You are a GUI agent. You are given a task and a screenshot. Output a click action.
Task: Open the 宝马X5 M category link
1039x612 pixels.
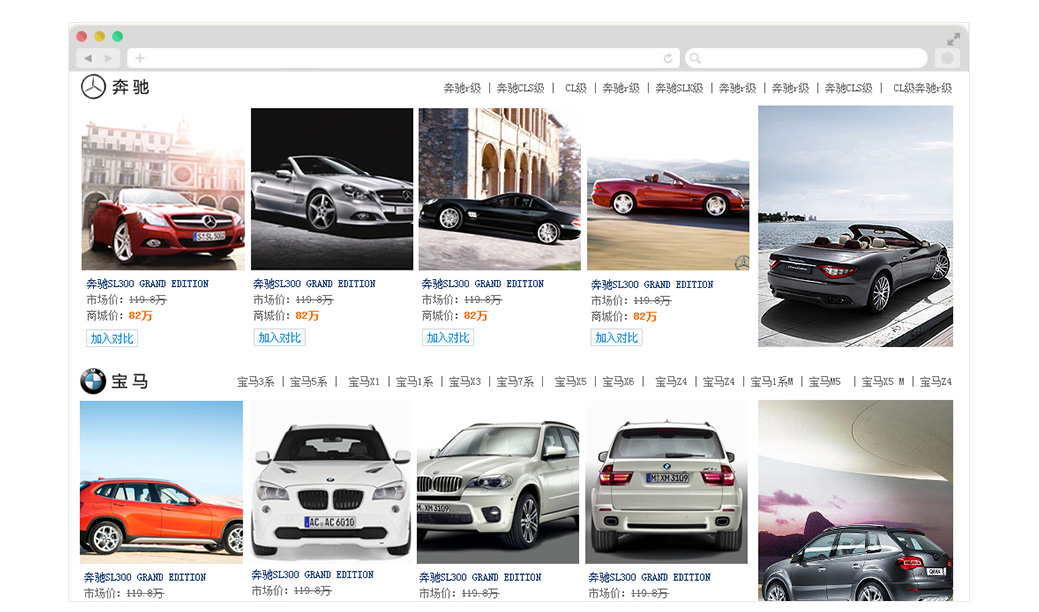coord(883,382)
